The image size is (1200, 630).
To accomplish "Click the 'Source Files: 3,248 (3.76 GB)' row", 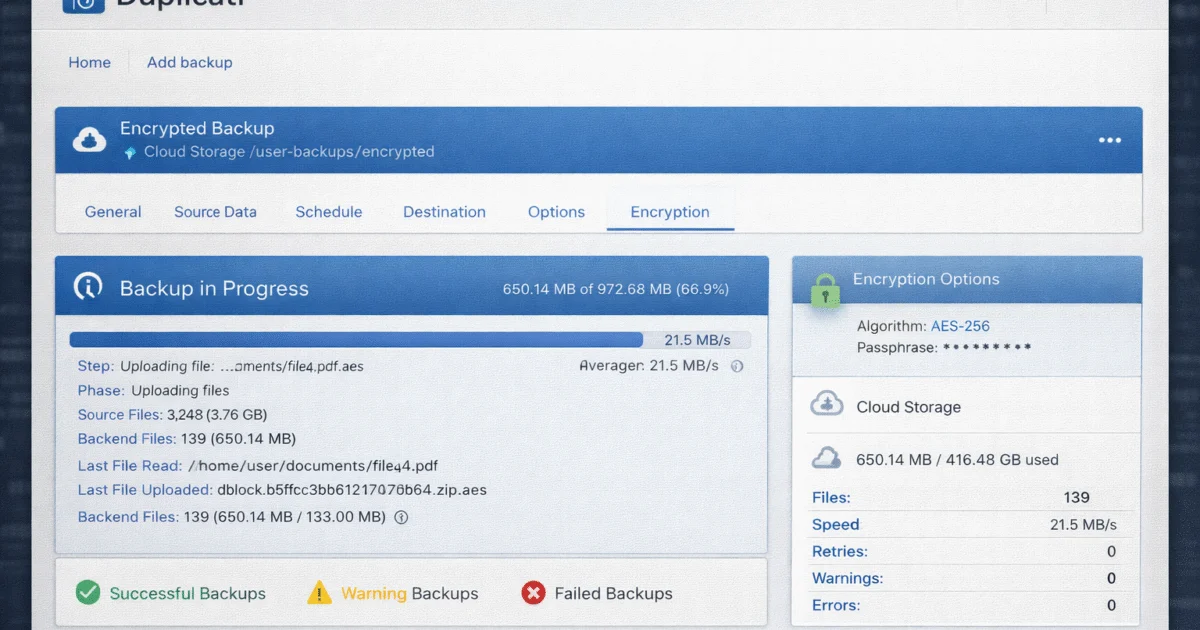I will coord(172,414).
